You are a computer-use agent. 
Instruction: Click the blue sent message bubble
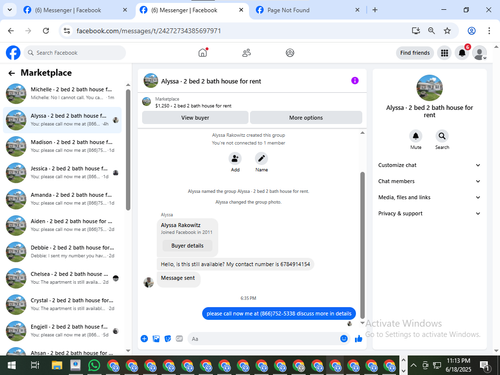[x=279, y=313]
